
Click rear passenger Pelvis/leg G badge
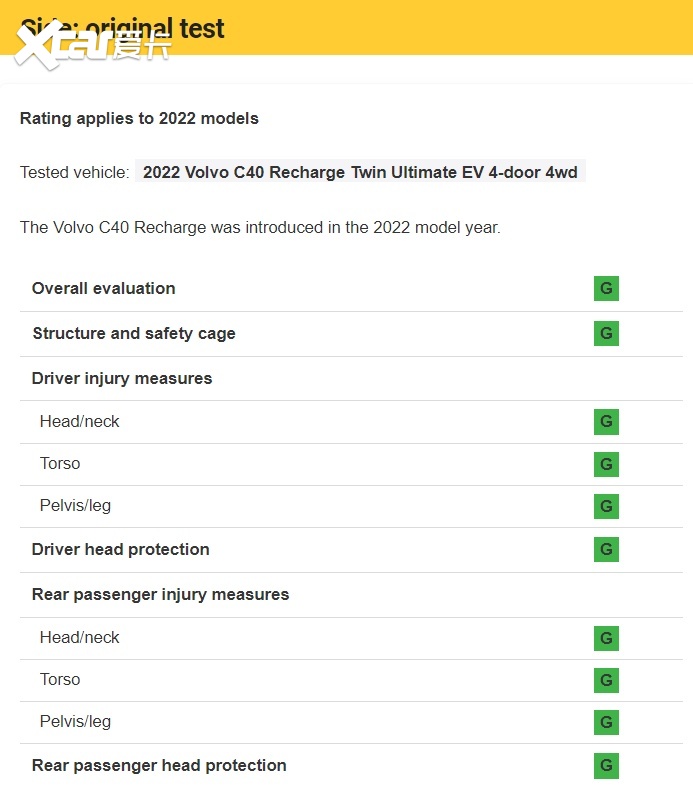click(x=606, y=722)
